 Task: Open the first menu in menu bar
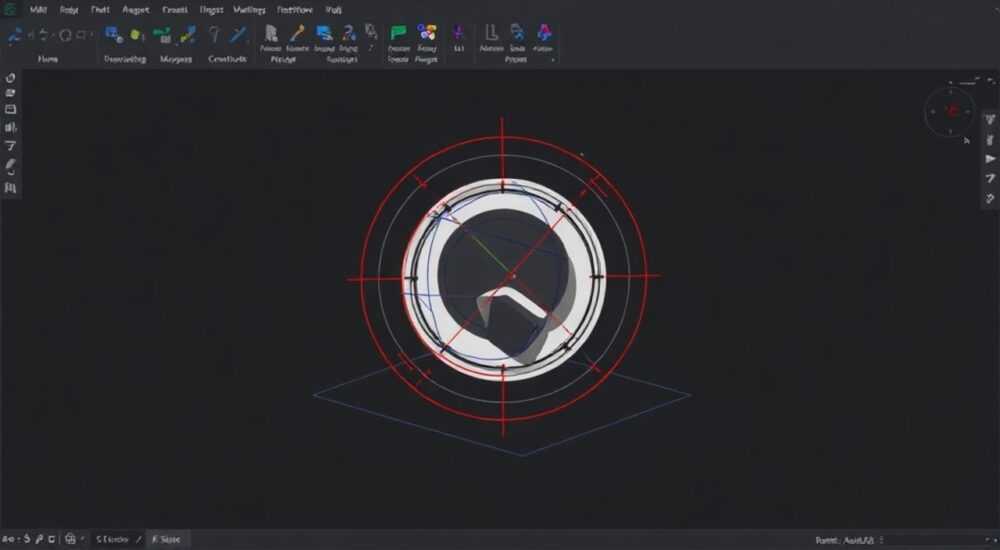[x=39, y=10]
